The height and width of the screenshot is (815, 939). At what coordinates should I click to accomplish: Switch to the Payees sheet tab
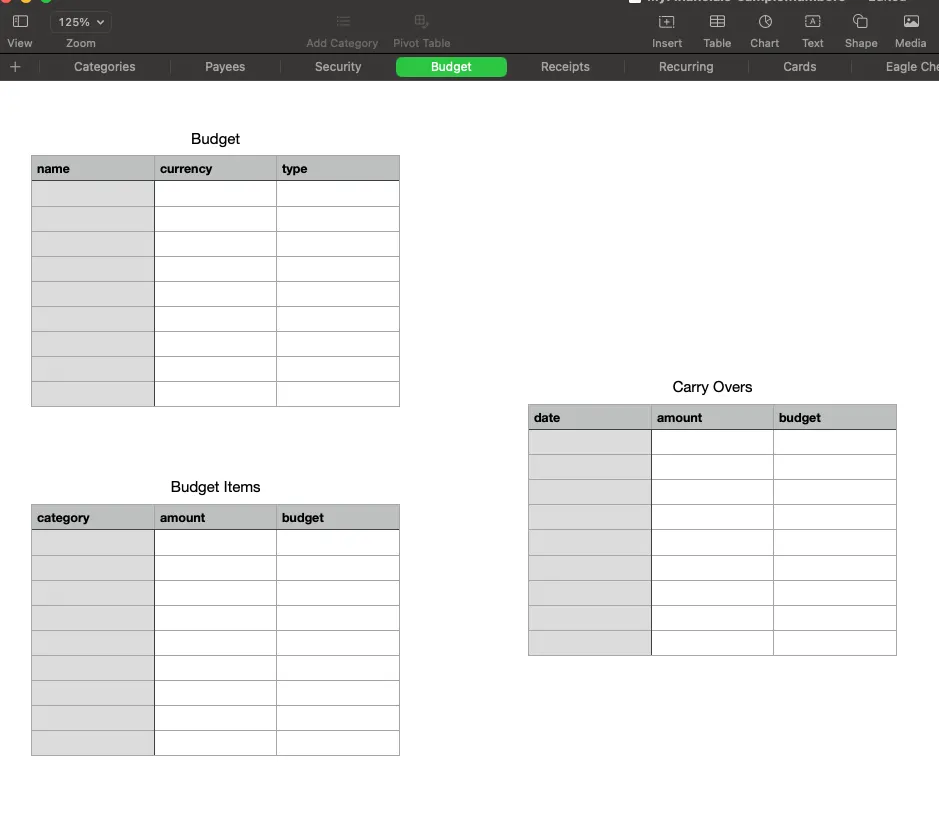coord(226,67)
